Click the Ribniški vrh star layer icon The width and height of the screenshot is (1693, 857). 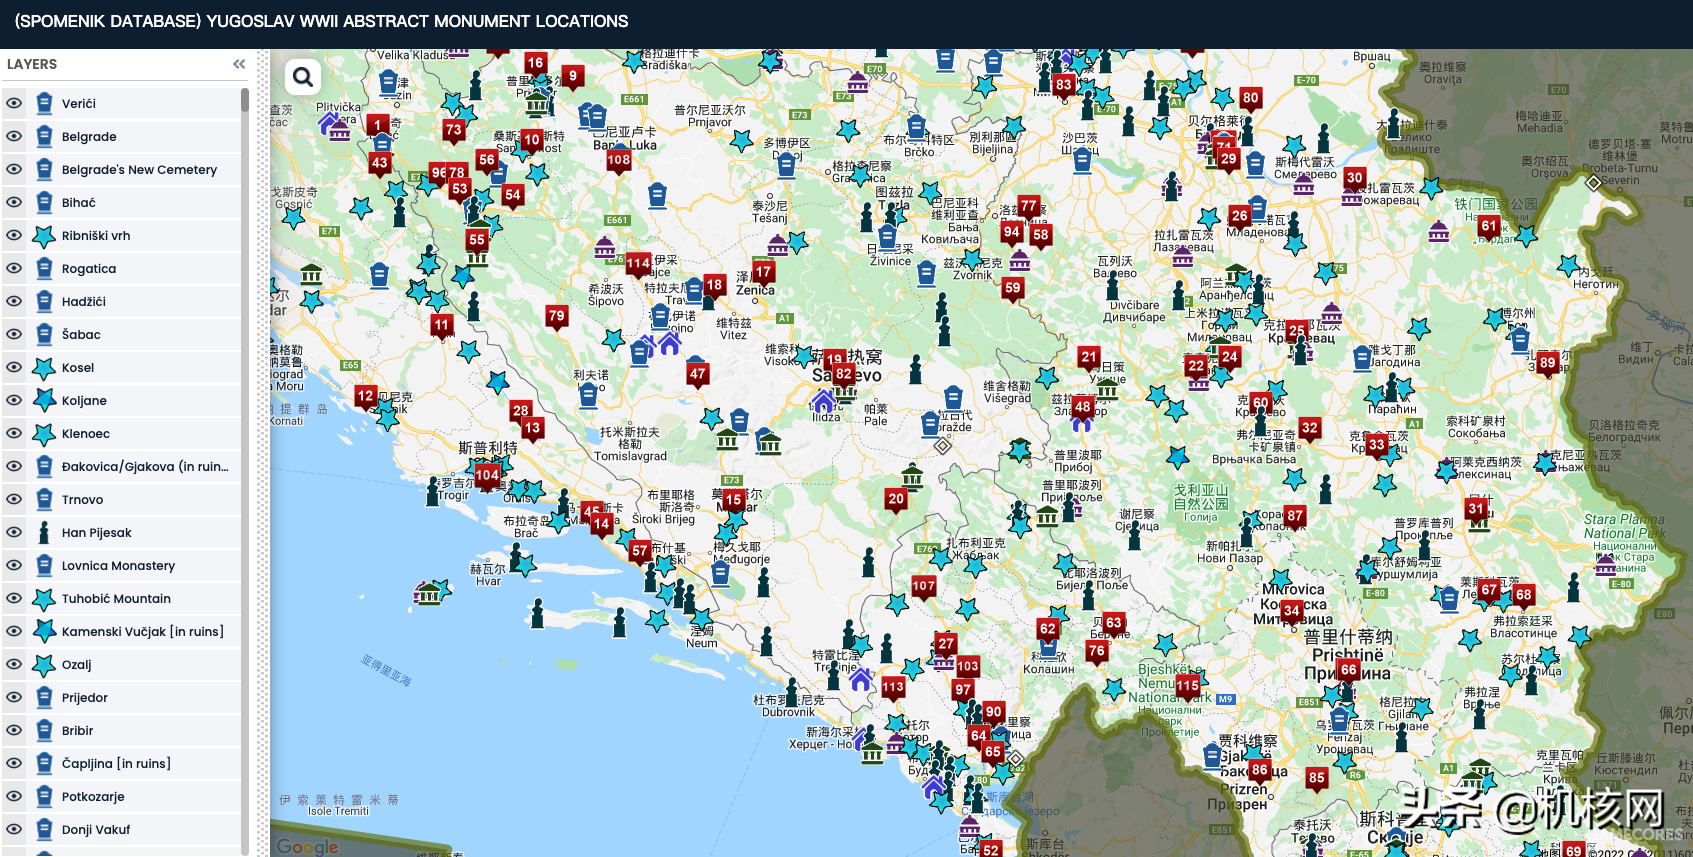tap(44, 235)
